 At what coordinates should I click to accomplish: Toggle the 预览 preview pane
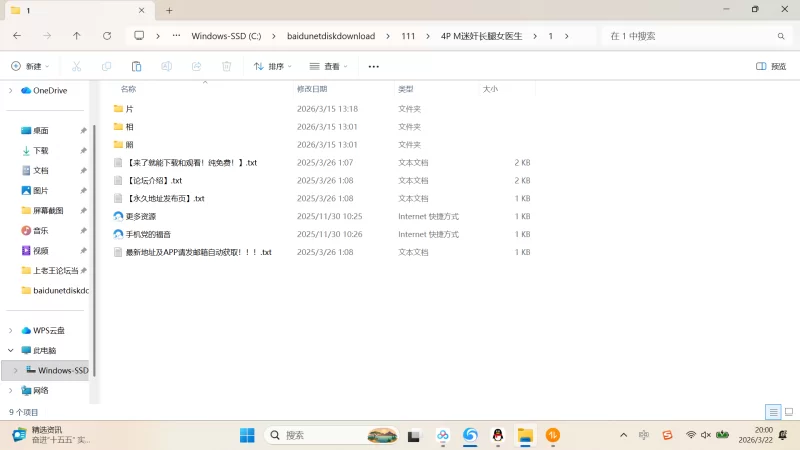771,66
